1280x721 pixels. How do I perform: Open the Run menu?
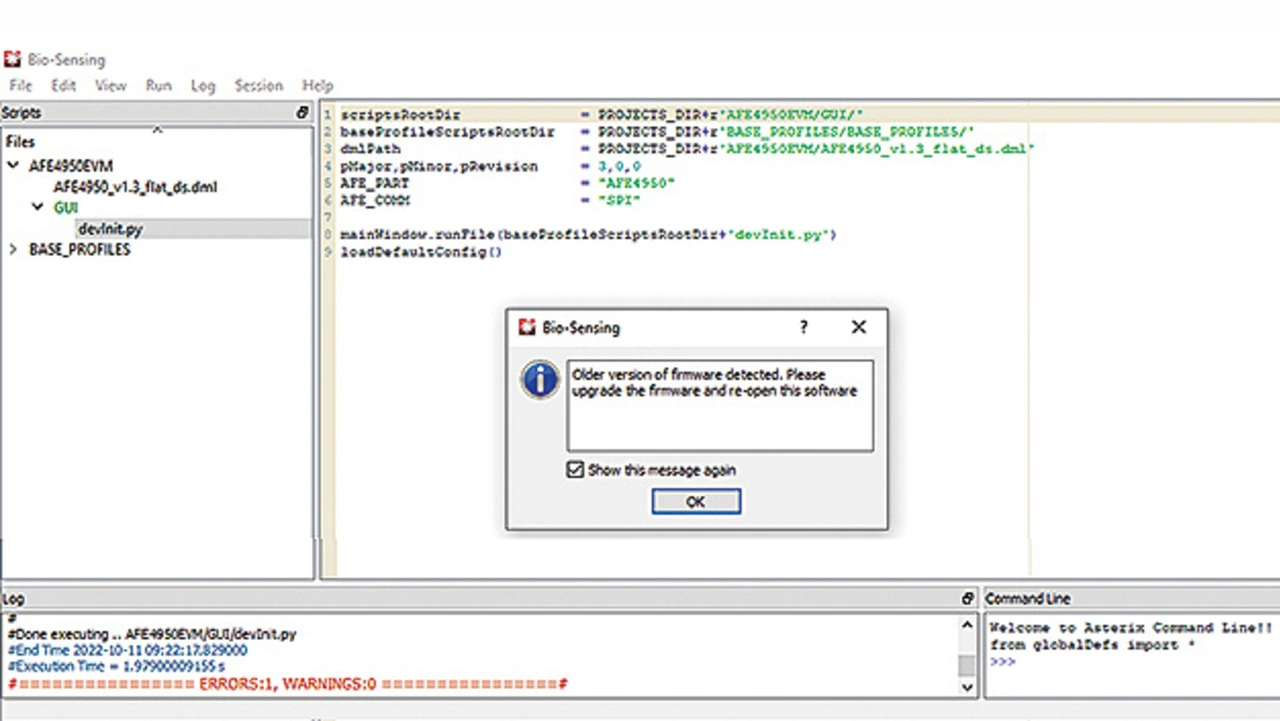point(158,86)
